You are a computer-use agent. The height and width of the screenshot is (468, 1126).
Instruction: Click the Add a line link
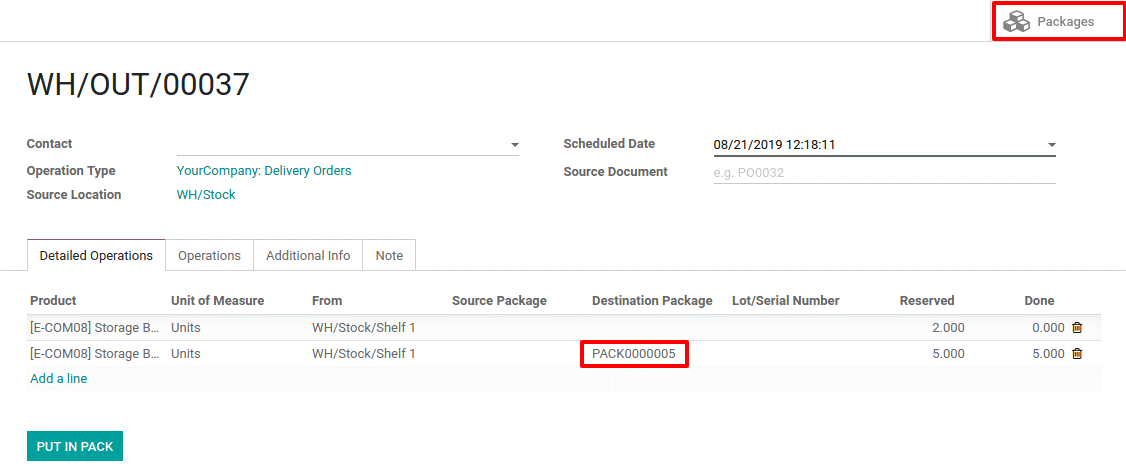coord(59,379)
